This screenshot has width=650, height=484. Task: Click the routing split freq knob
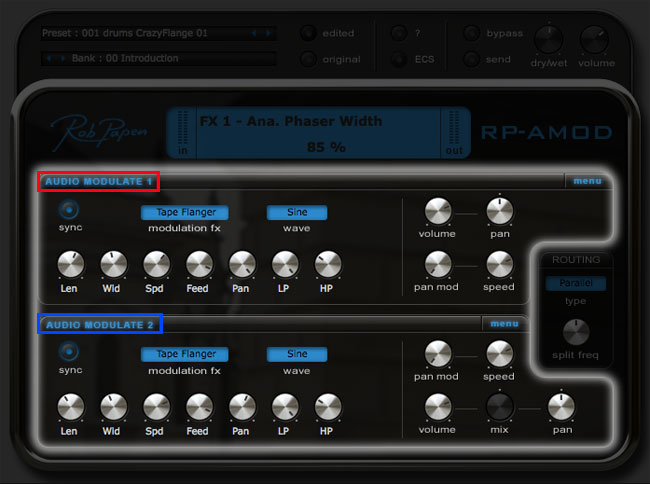[x=576, y=332]
